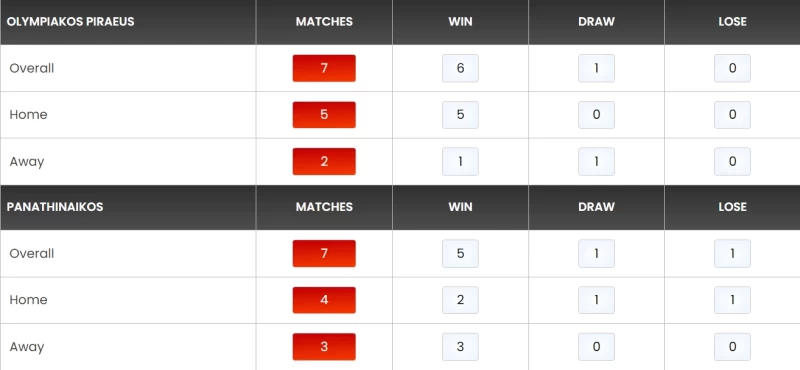800x370 pixels.
Task: Click the DRAW column header in Panathinaikos table
Action: point(596,207)
